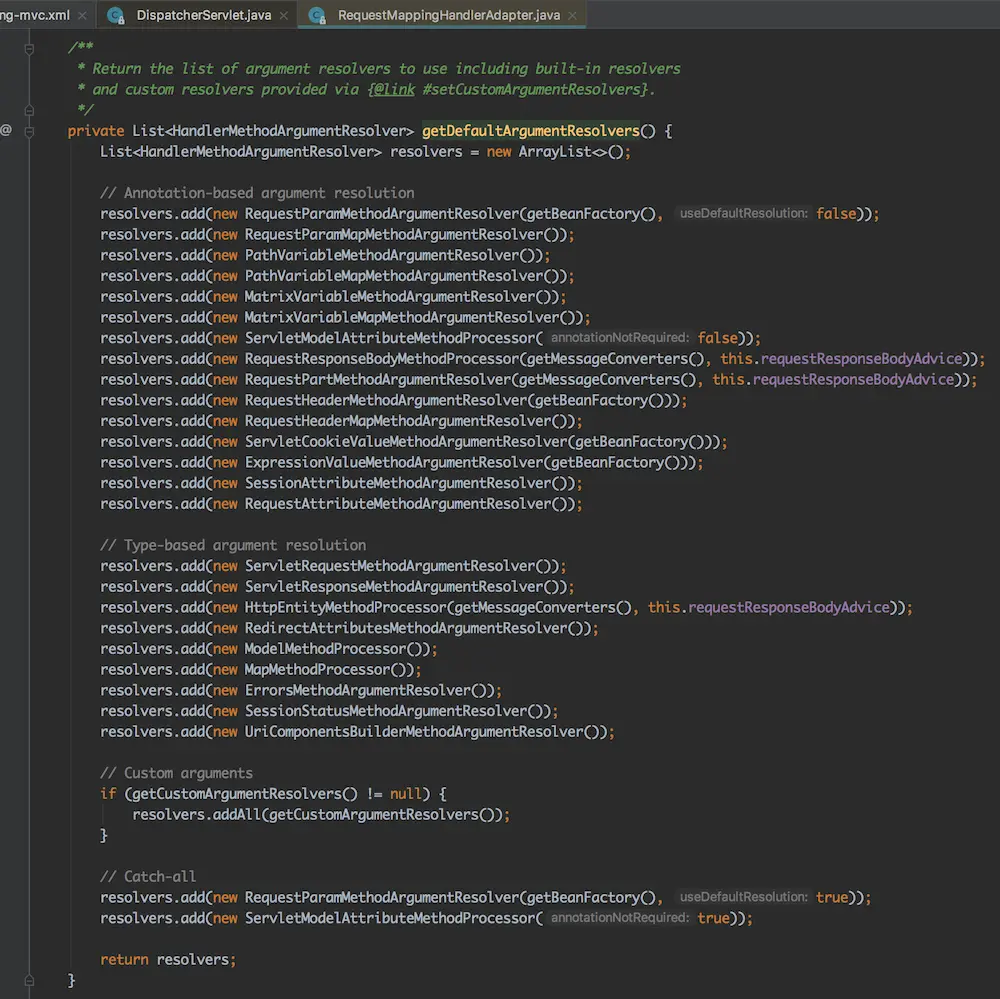Click the getDefaultArgumentResolvers method name
1000x999 pixels.
(x=530, y=131)
